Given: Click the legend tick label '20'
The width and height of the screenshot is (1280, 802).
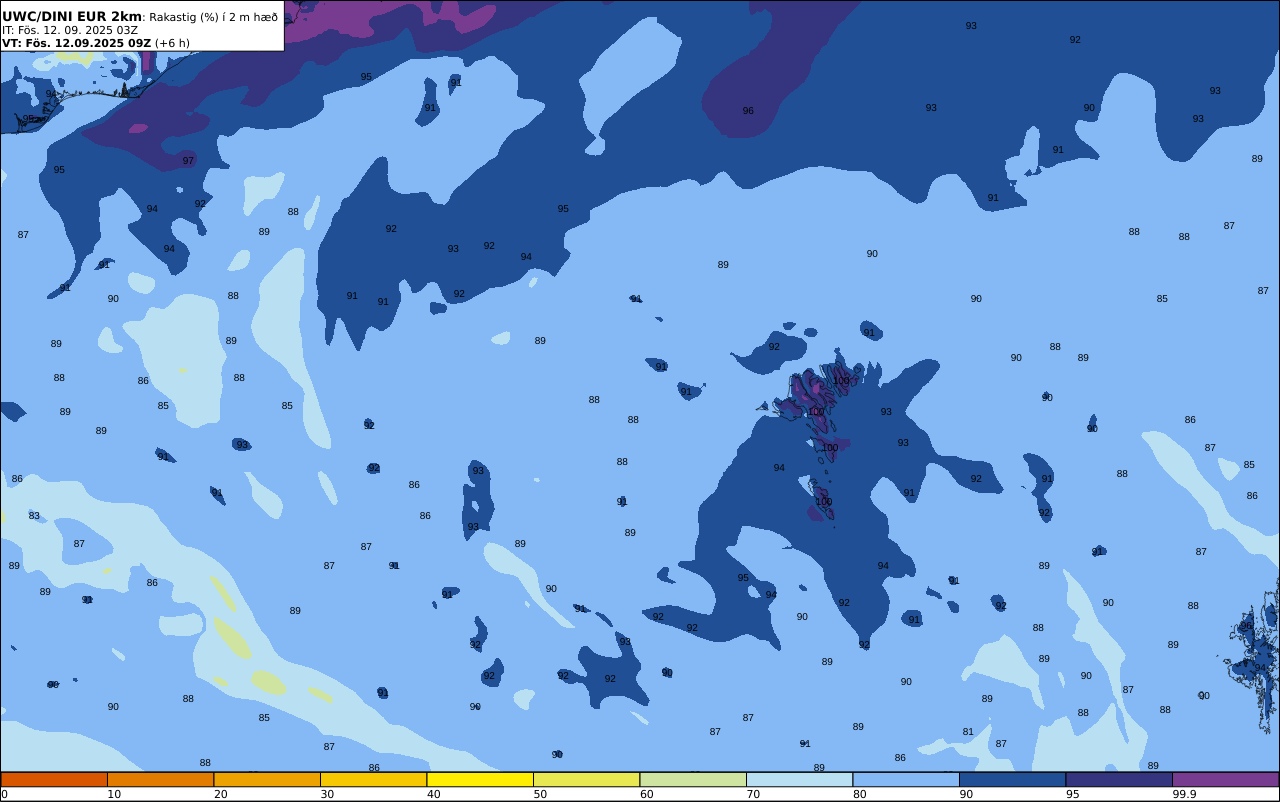Looking at the screenshot, I should pyautogui.click(x=220, y=794).
